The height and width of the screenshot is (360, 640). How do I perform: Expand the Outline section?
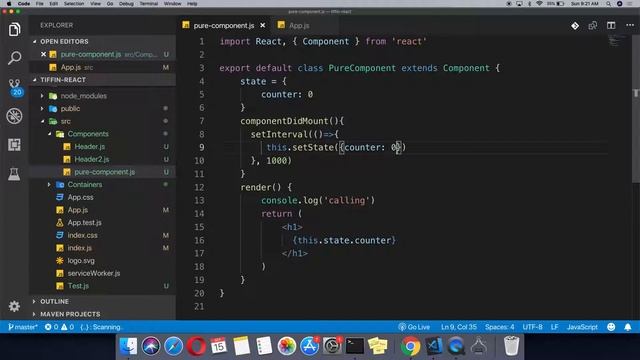pyautogui.click(x=102, y=301)
